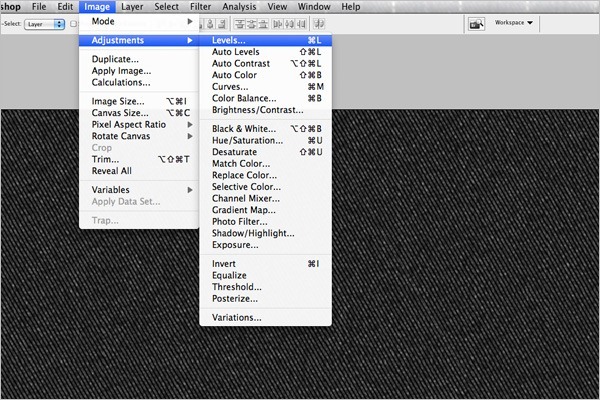
Task: Open the Workspace dropdown menu
Action: 514,23
